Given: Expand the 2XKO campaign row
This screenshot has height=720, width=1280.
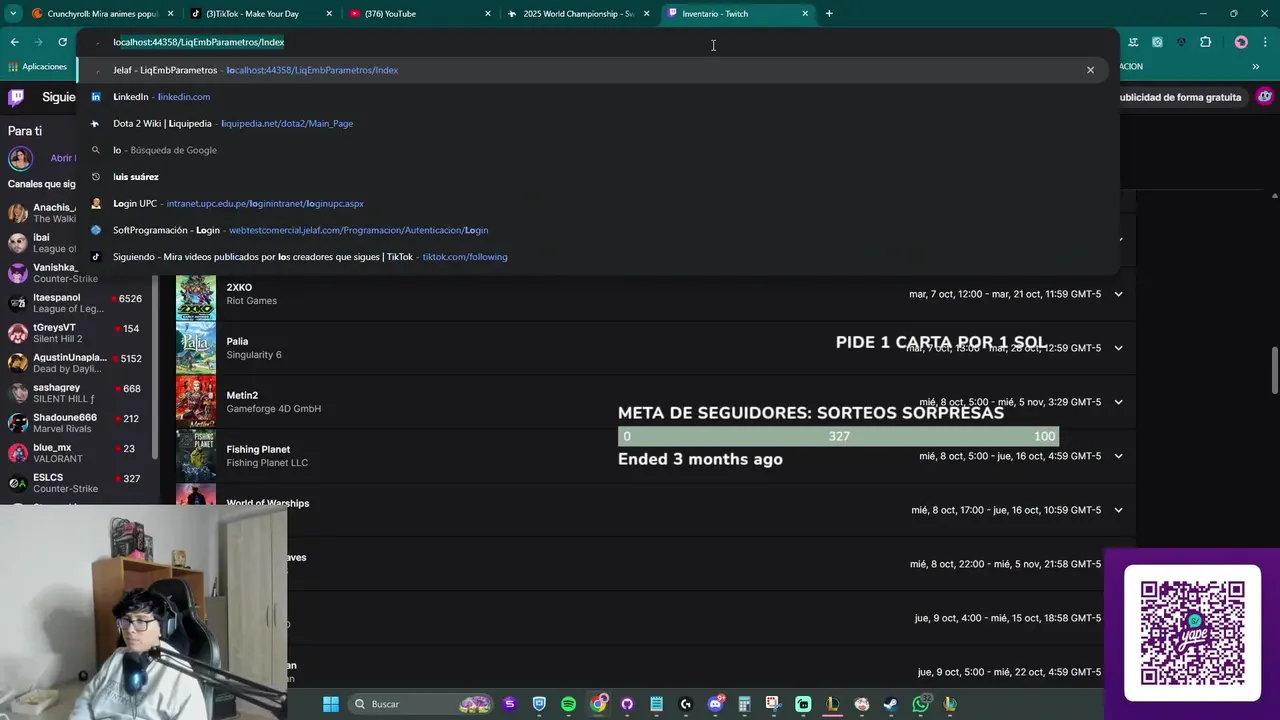Looking at the screenshot, I should pos(1118,294).
